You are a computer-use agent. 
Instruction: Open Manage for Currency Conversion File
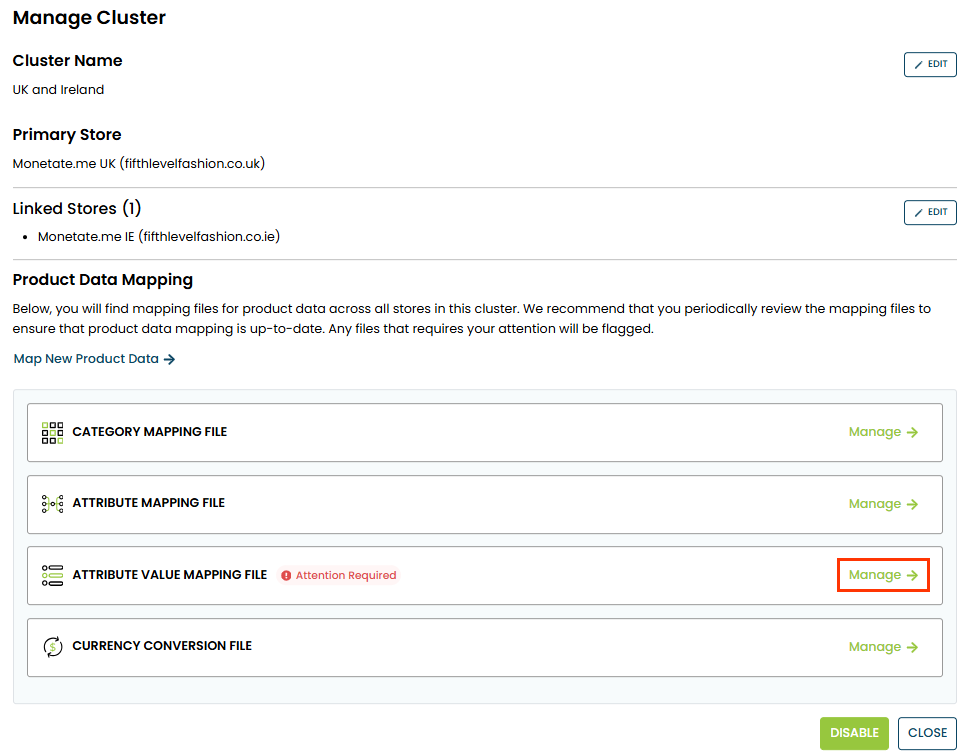[883, 647]
